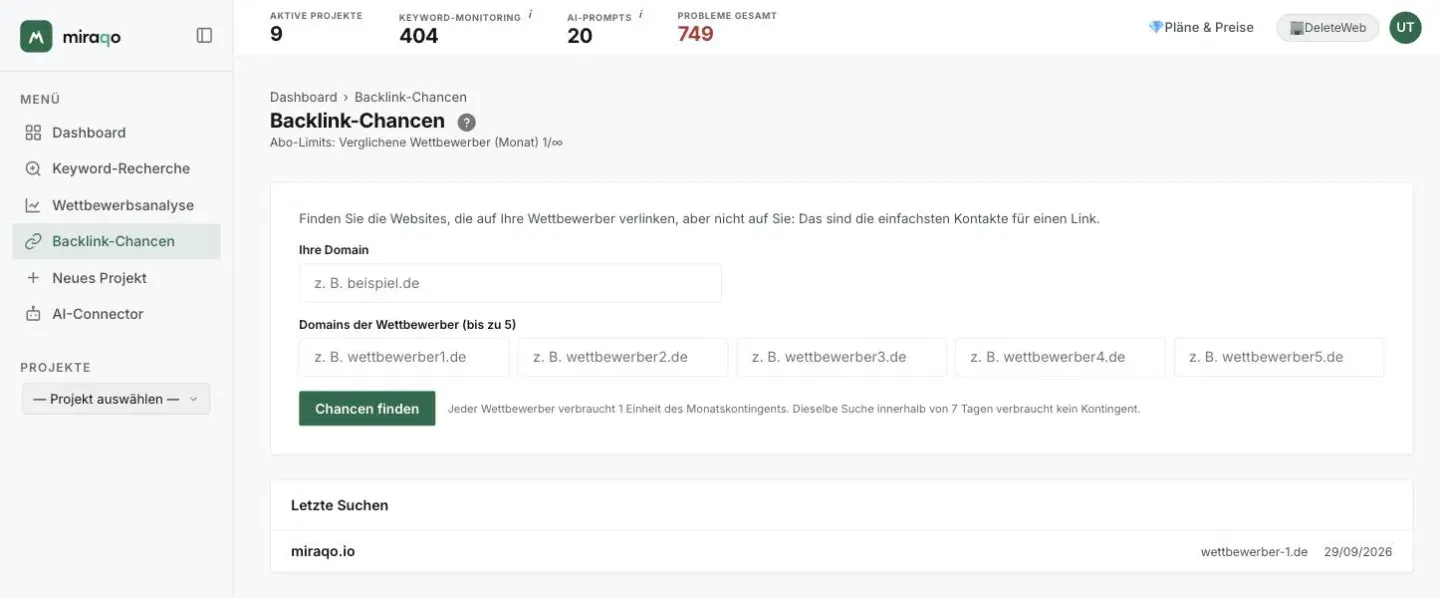Open AI-Connector menu item
The width and height of the screenshot is (1440, 598).
point(117,314)
